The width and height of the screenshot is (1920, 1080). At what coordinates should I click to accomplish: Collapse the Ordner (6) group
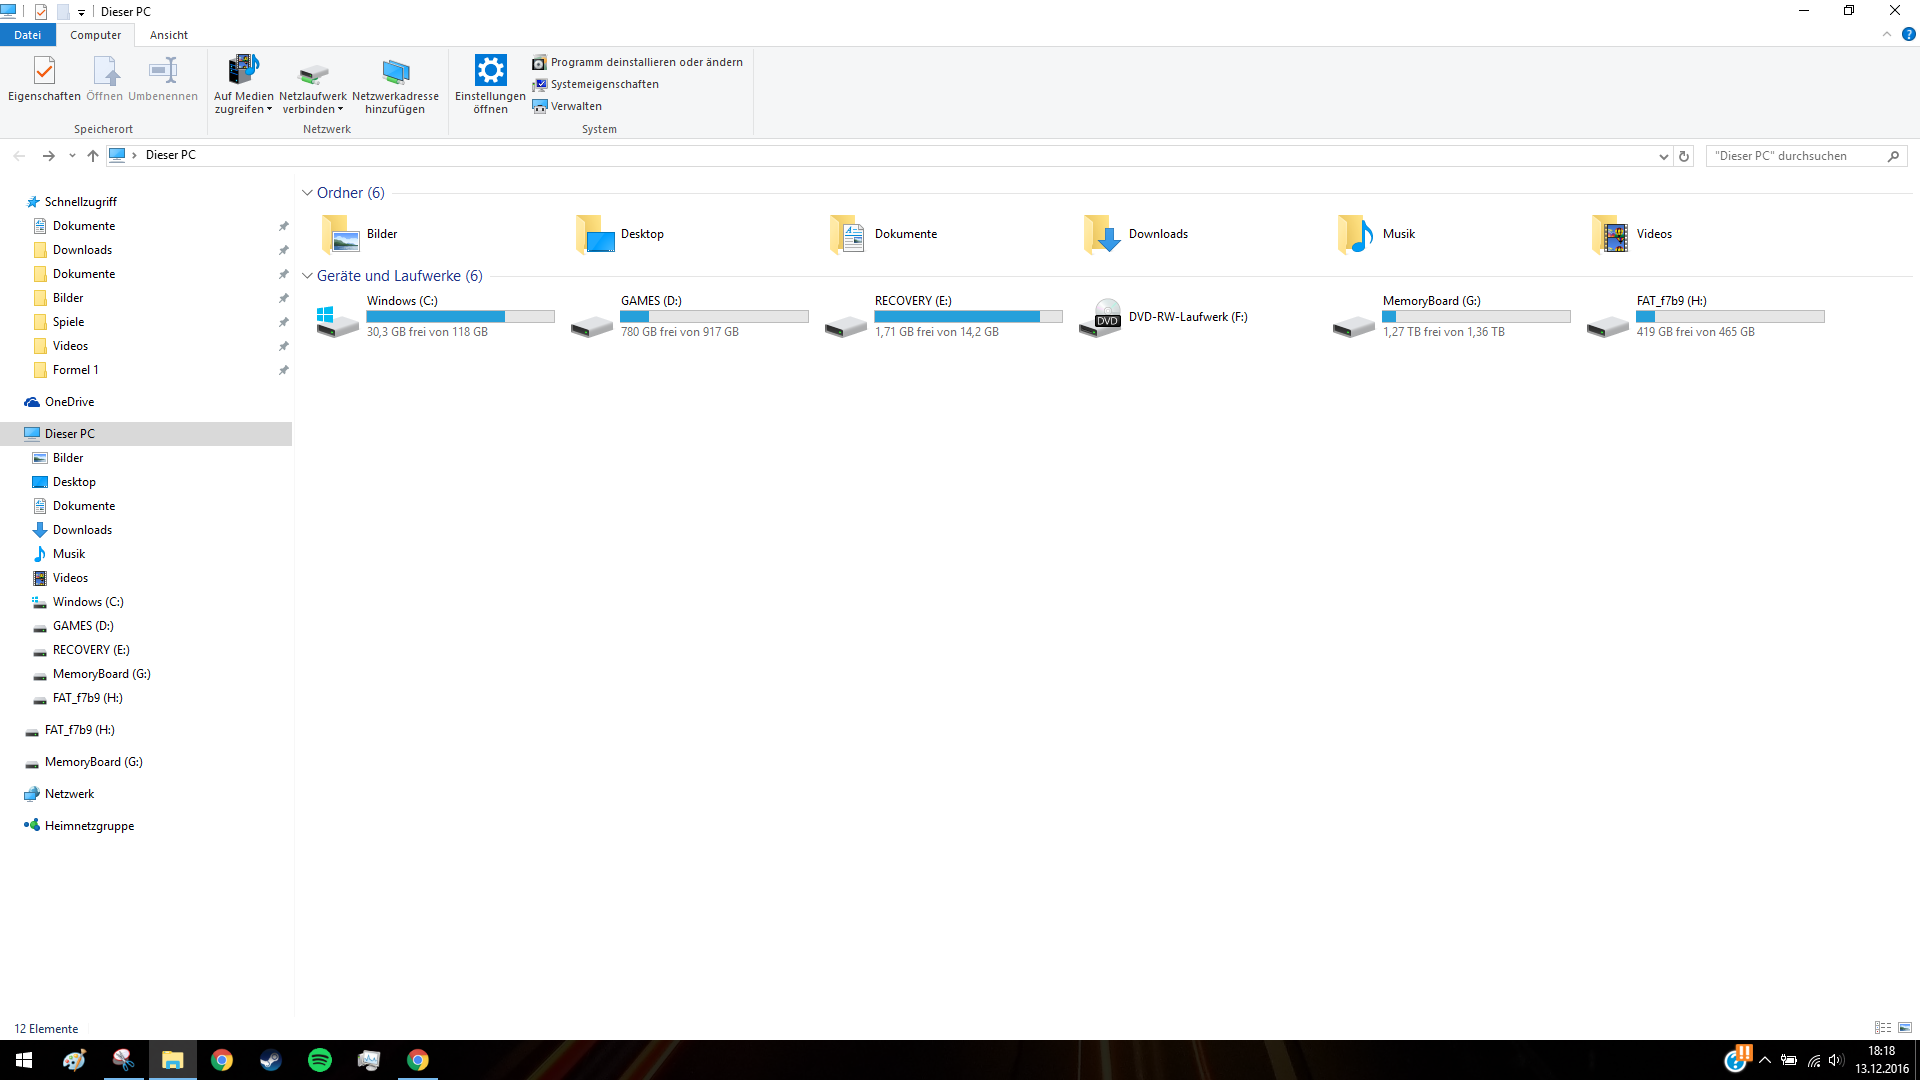point(307,193)
